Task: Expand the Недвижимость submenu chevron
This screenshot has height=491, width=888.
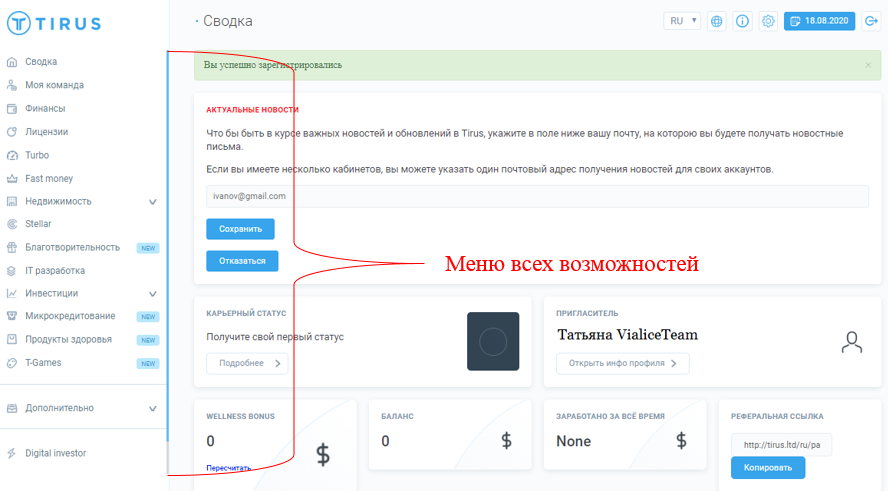Action: 152,202
